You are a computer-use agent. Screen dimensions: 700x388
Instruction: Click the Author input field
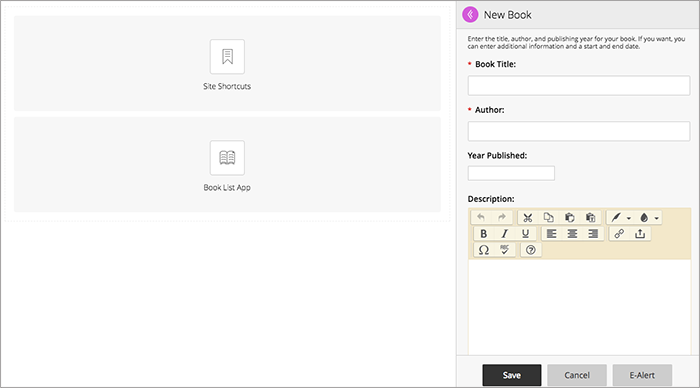tap(579, 131)
